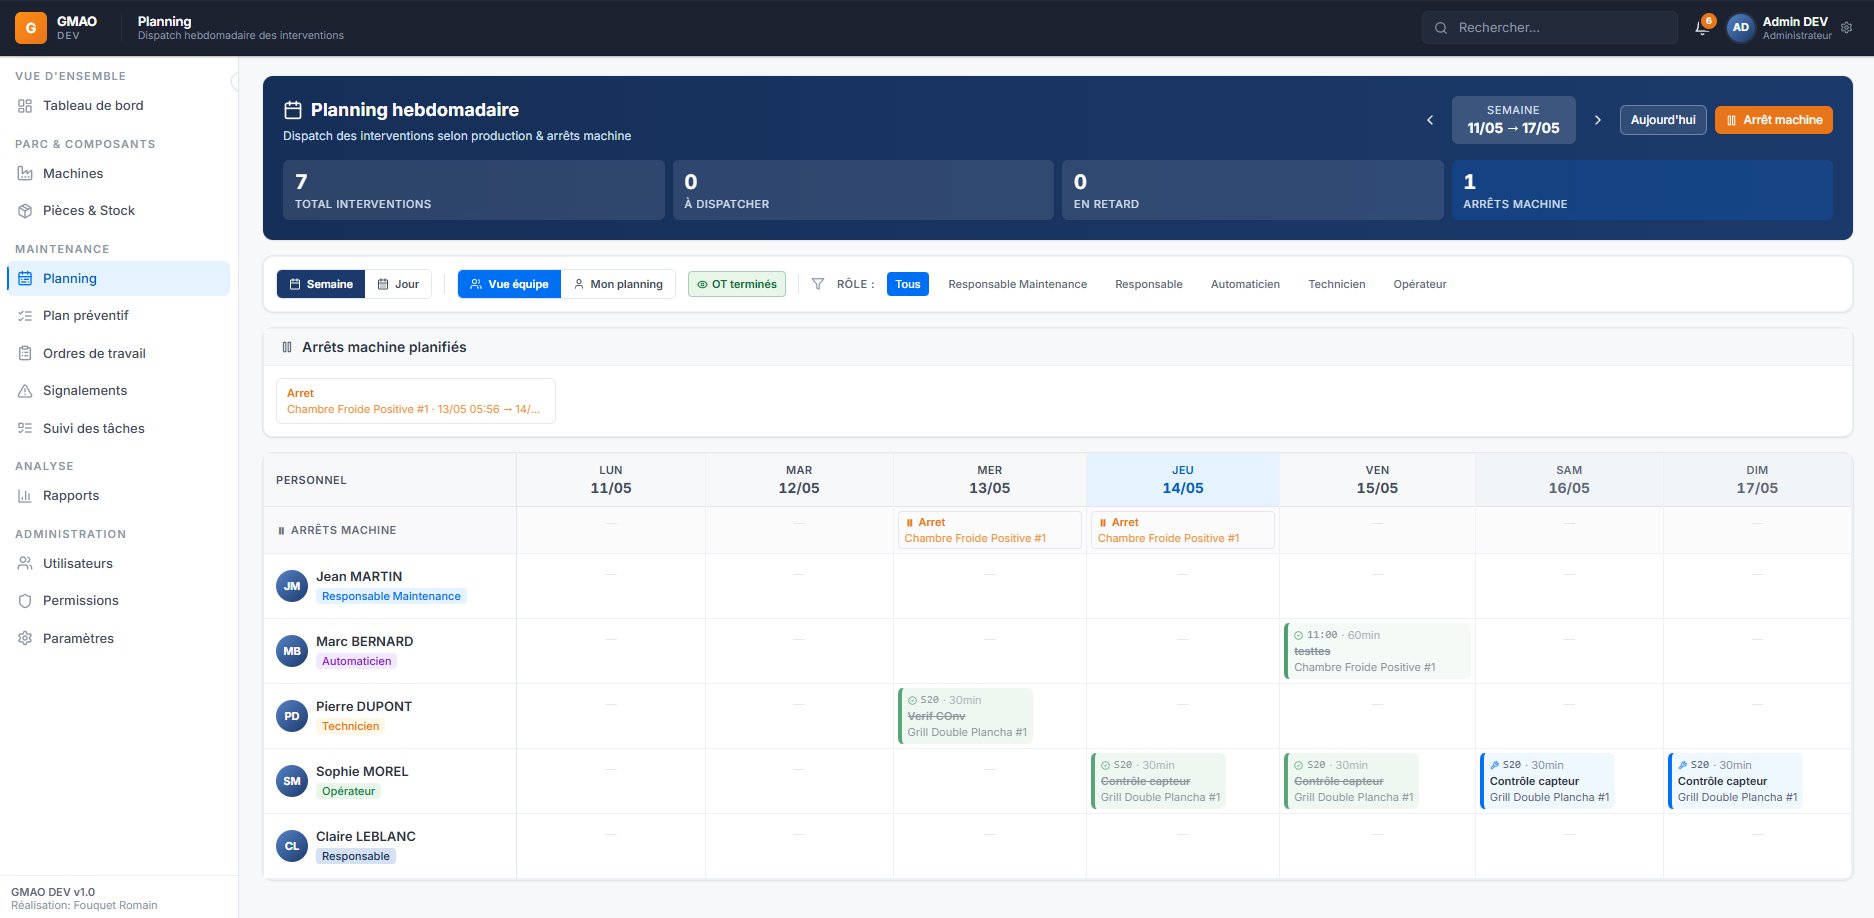Click the orange GMAO logo icon

tap(31, 28)
